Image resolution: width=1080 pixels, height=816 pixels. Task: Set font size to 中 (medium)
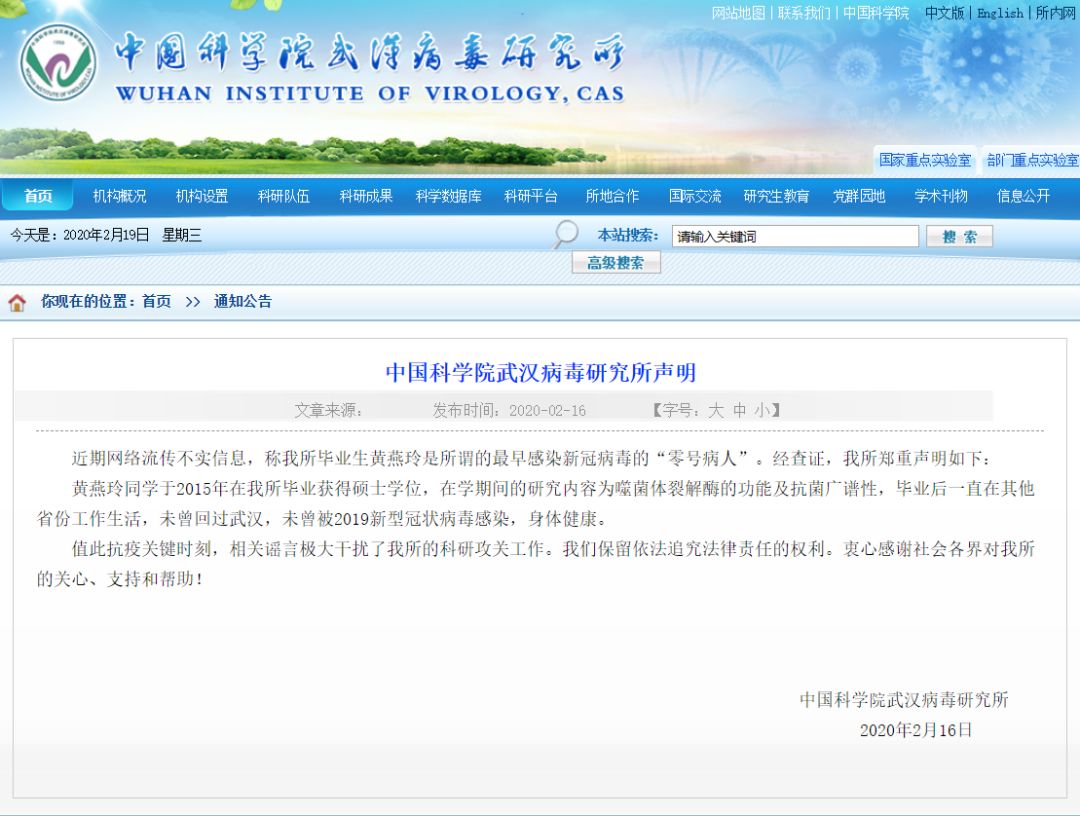pos(739,410)
